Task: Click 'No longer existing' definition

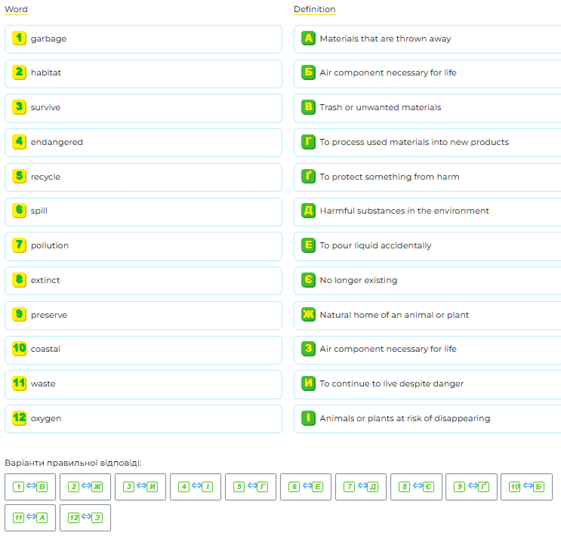Action: 358,280
